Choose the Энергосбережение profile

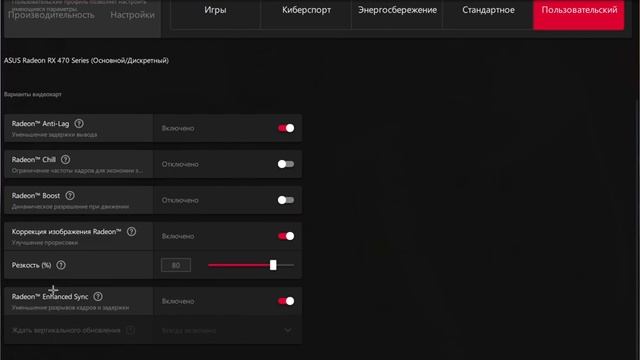(x=397, y=10)
